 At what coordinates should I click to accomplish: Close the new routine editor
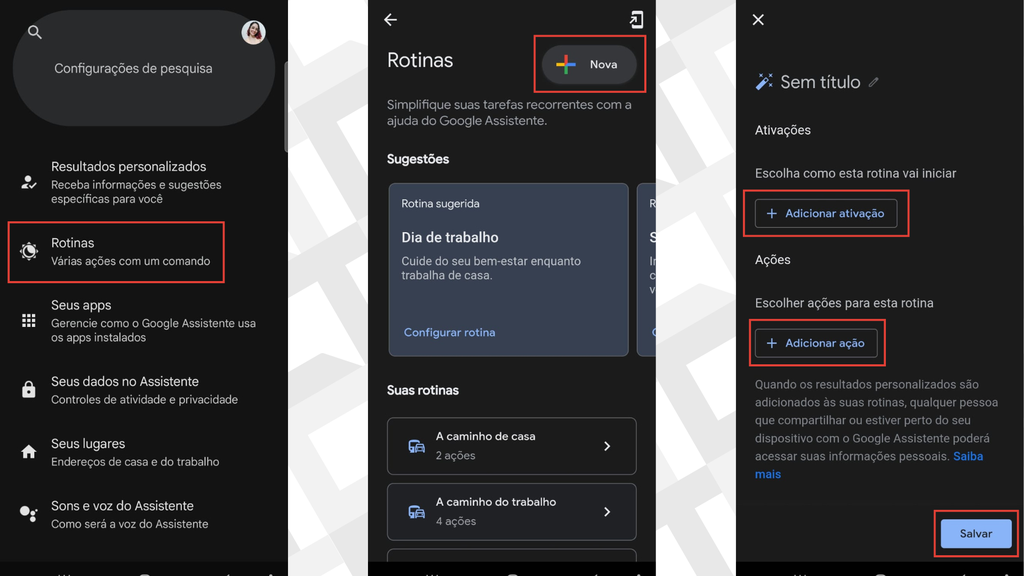point(758,20)
